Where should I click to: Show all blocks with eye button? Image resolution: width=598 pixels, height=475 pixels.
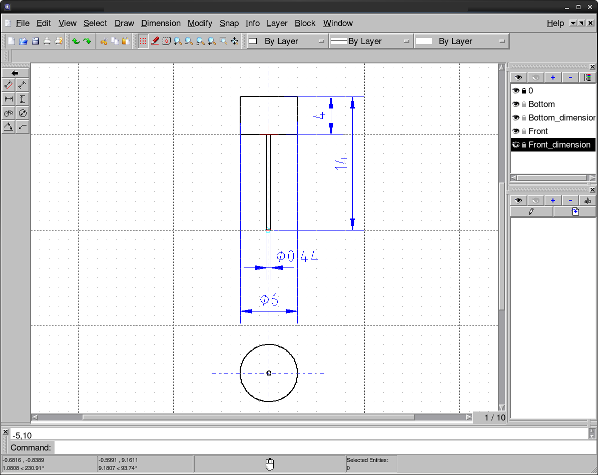pos(518,200)
